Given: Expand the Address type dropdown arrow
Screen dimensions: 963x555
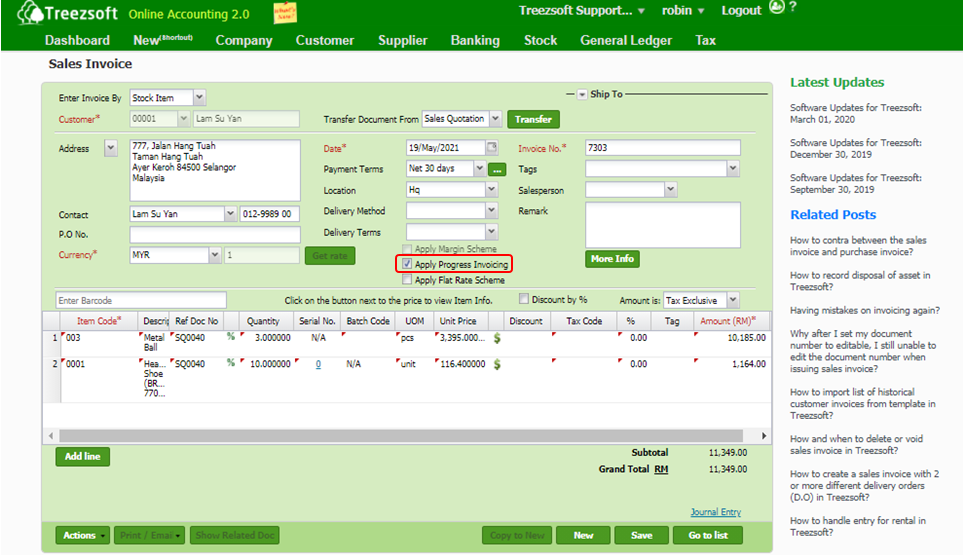Looking at the screenshot, I should point(111,148).
